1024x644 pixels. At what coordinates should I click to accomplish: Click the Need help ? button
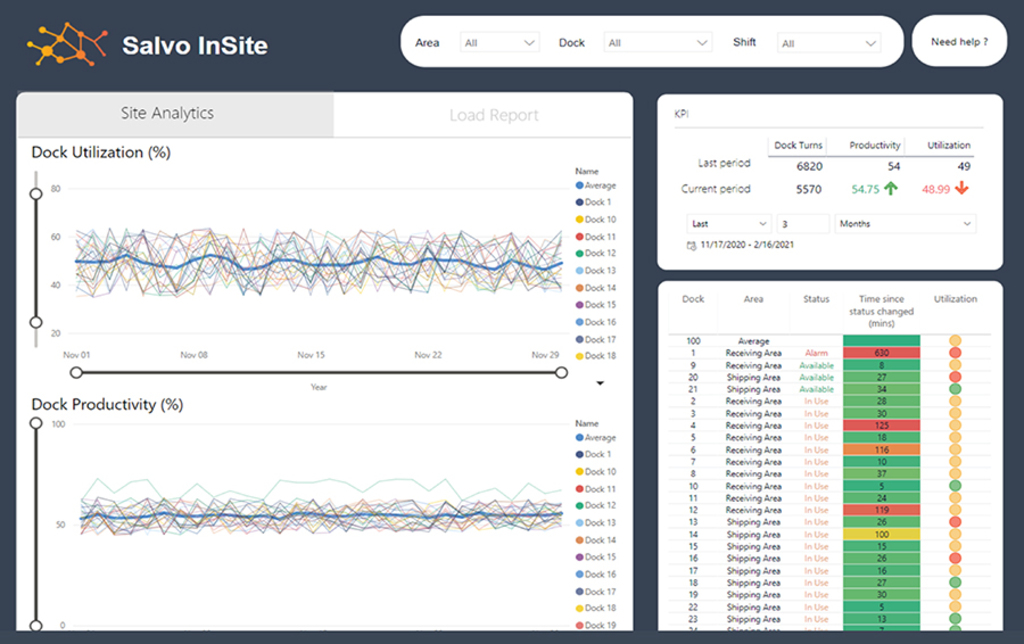click(x=959, y=42)
